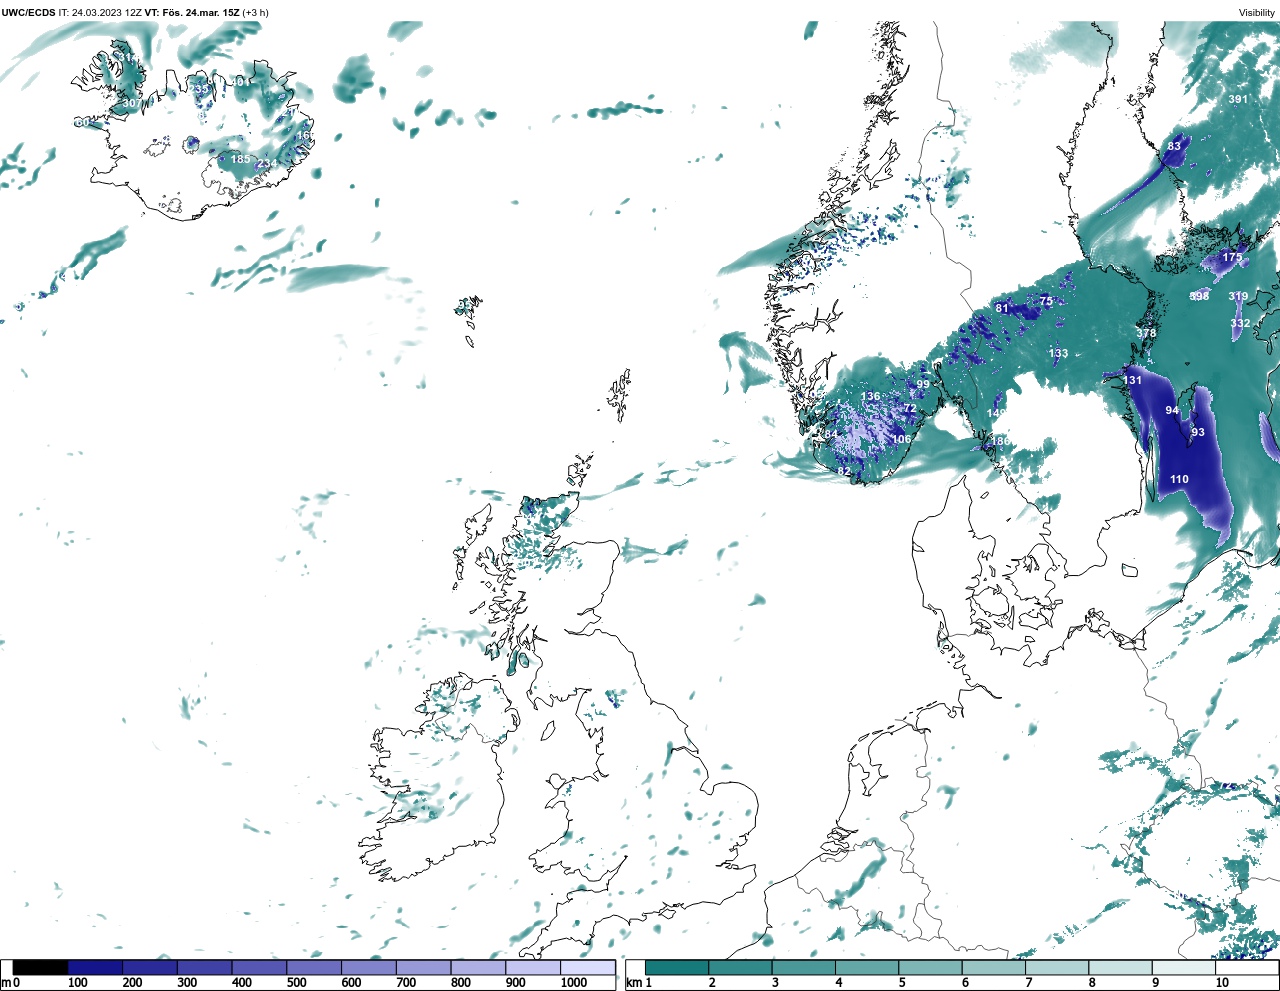Click the '136' value over southern Norway
The width and height of the screenshot is (1280, 991).
(871, 396)
